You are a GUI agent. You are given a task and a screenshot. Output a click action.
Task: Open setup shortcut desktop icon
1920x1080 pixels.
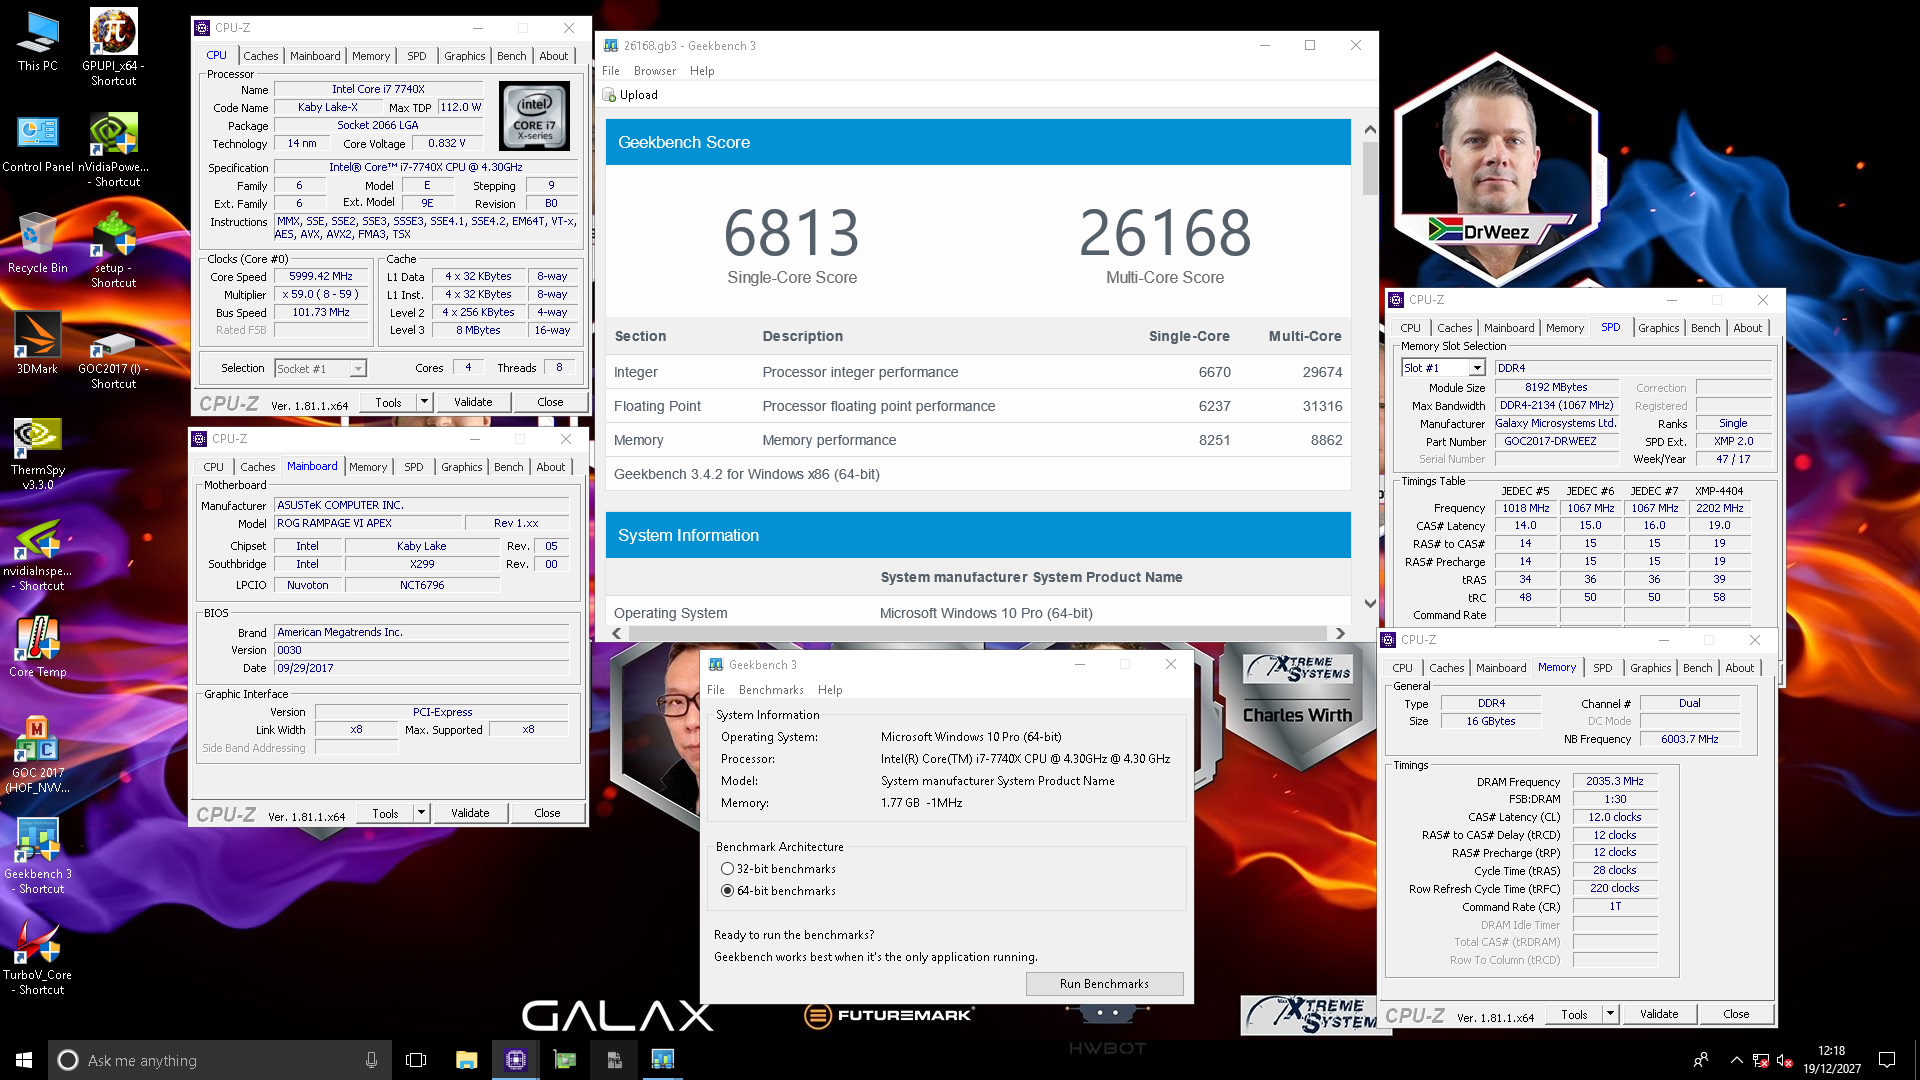click(x=114, y=250)
